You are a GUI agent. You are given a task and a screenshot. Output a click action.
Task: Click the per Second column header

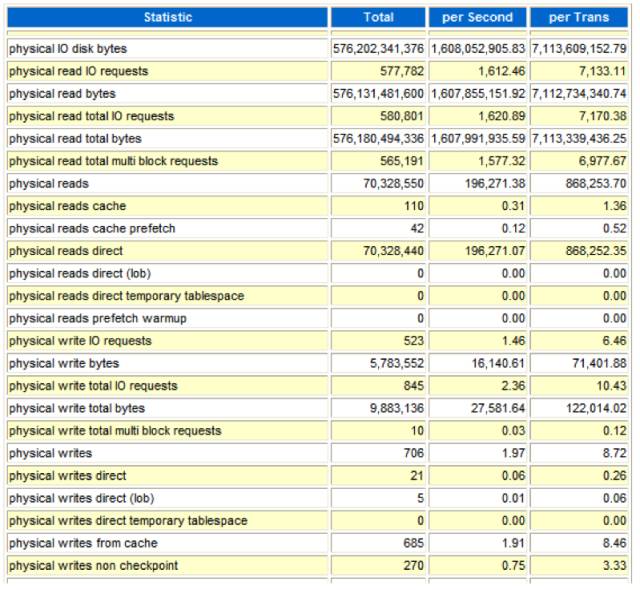[x=478, y=17]
